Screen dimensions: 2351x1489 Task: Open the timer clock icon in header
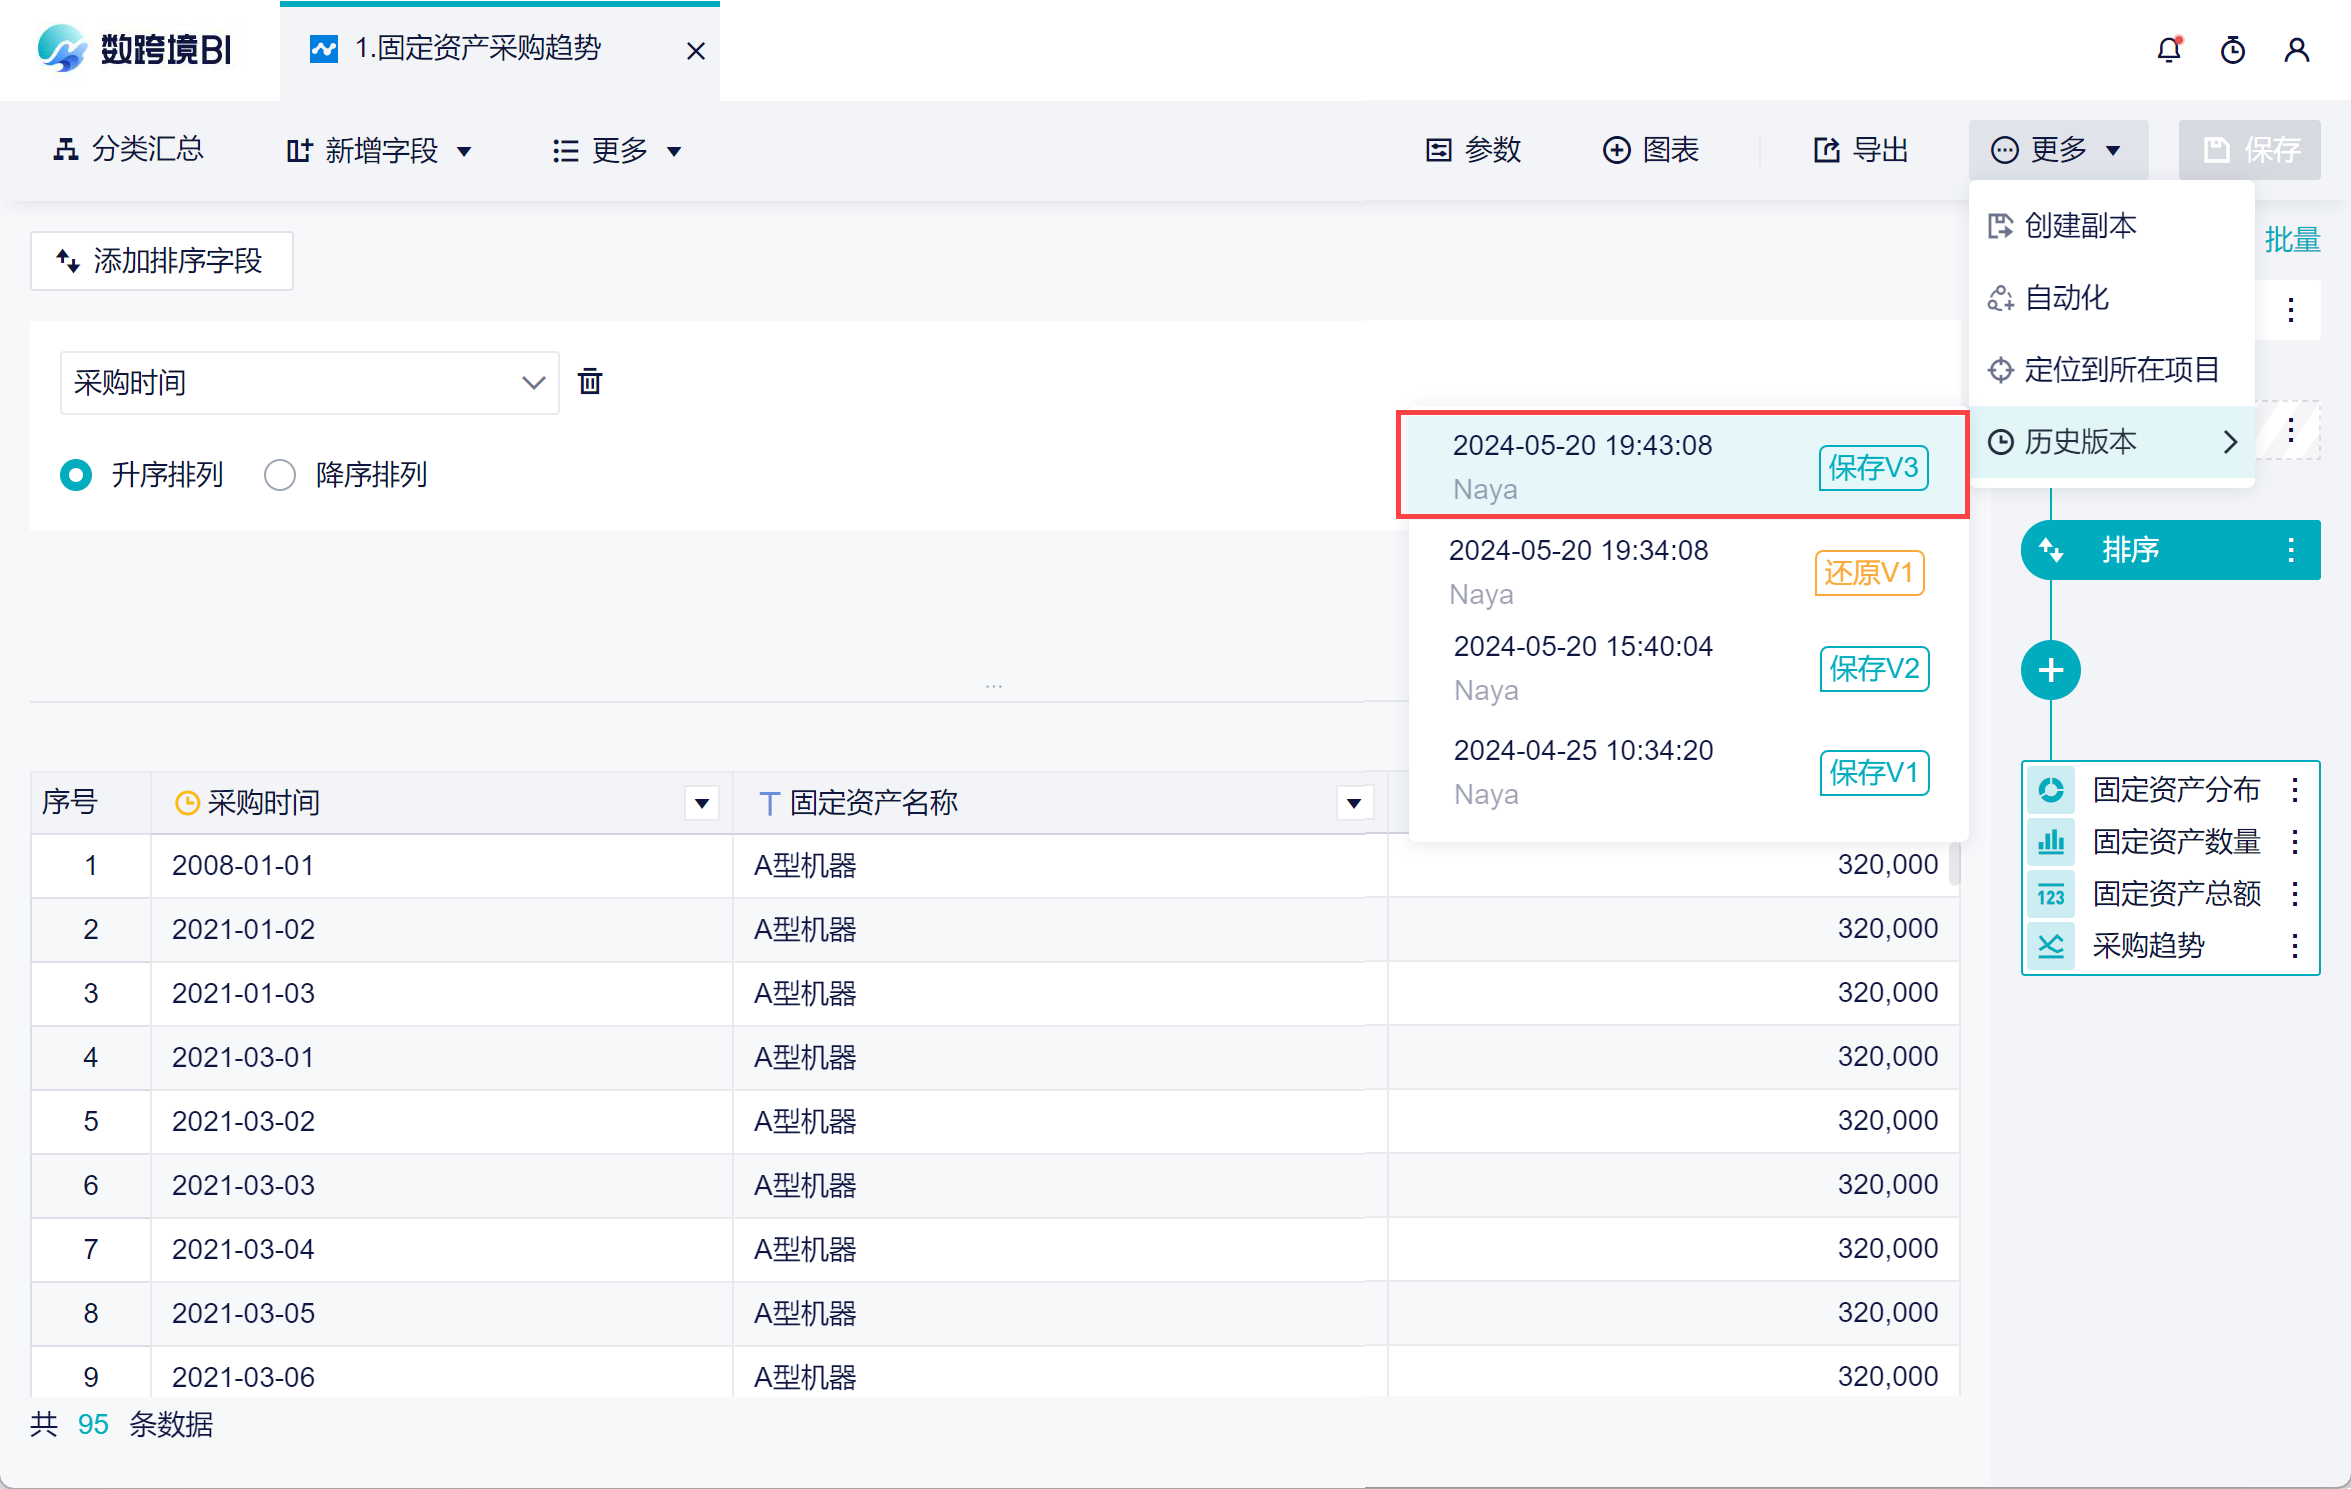click(2232, 50)
